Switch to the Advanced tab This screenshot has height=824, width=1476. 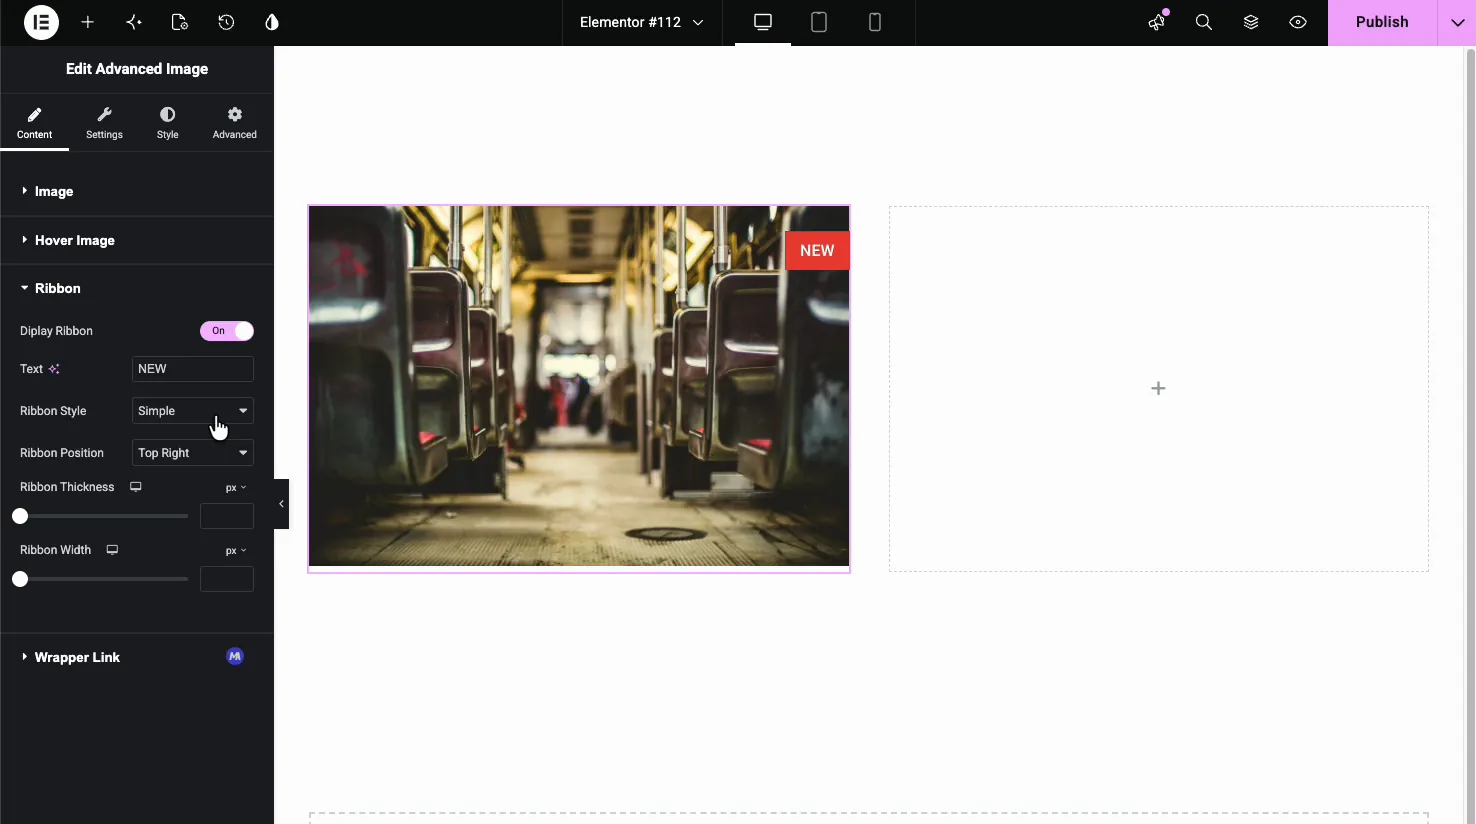[235, 123]
